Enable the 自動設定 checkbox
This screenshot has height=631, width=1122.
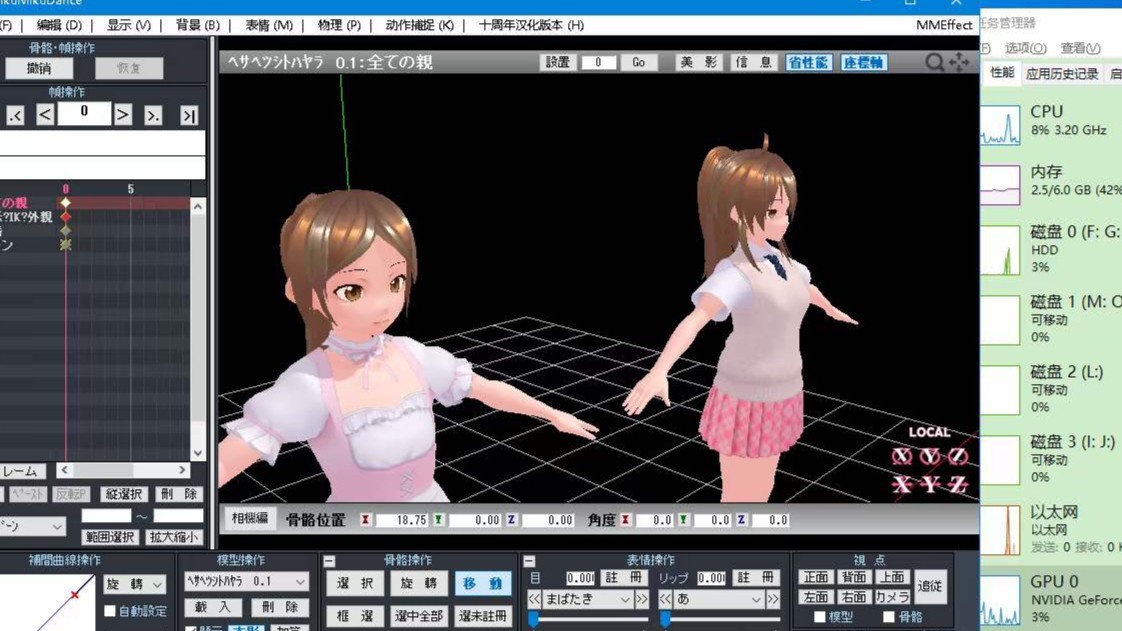(x=110, y=611)
